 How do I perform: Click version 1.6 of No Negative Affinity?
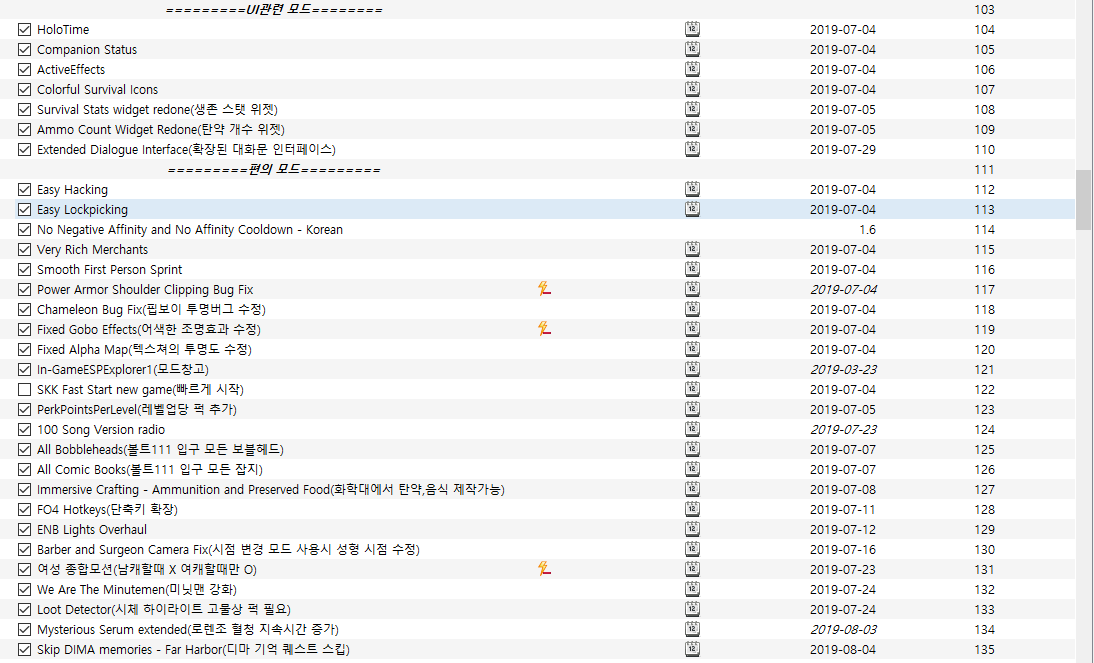coord(867,230)
